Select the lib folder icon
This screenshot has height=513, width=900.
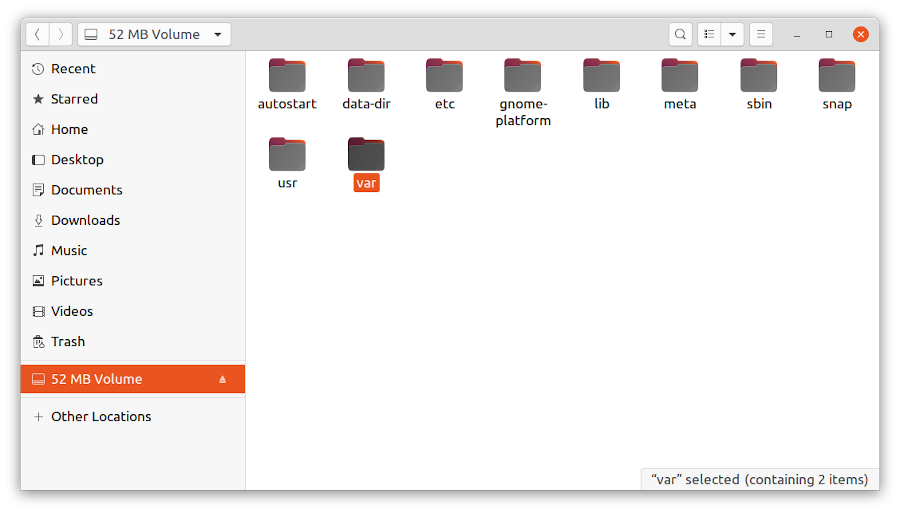pyautogui.click(x=602, y=75)
